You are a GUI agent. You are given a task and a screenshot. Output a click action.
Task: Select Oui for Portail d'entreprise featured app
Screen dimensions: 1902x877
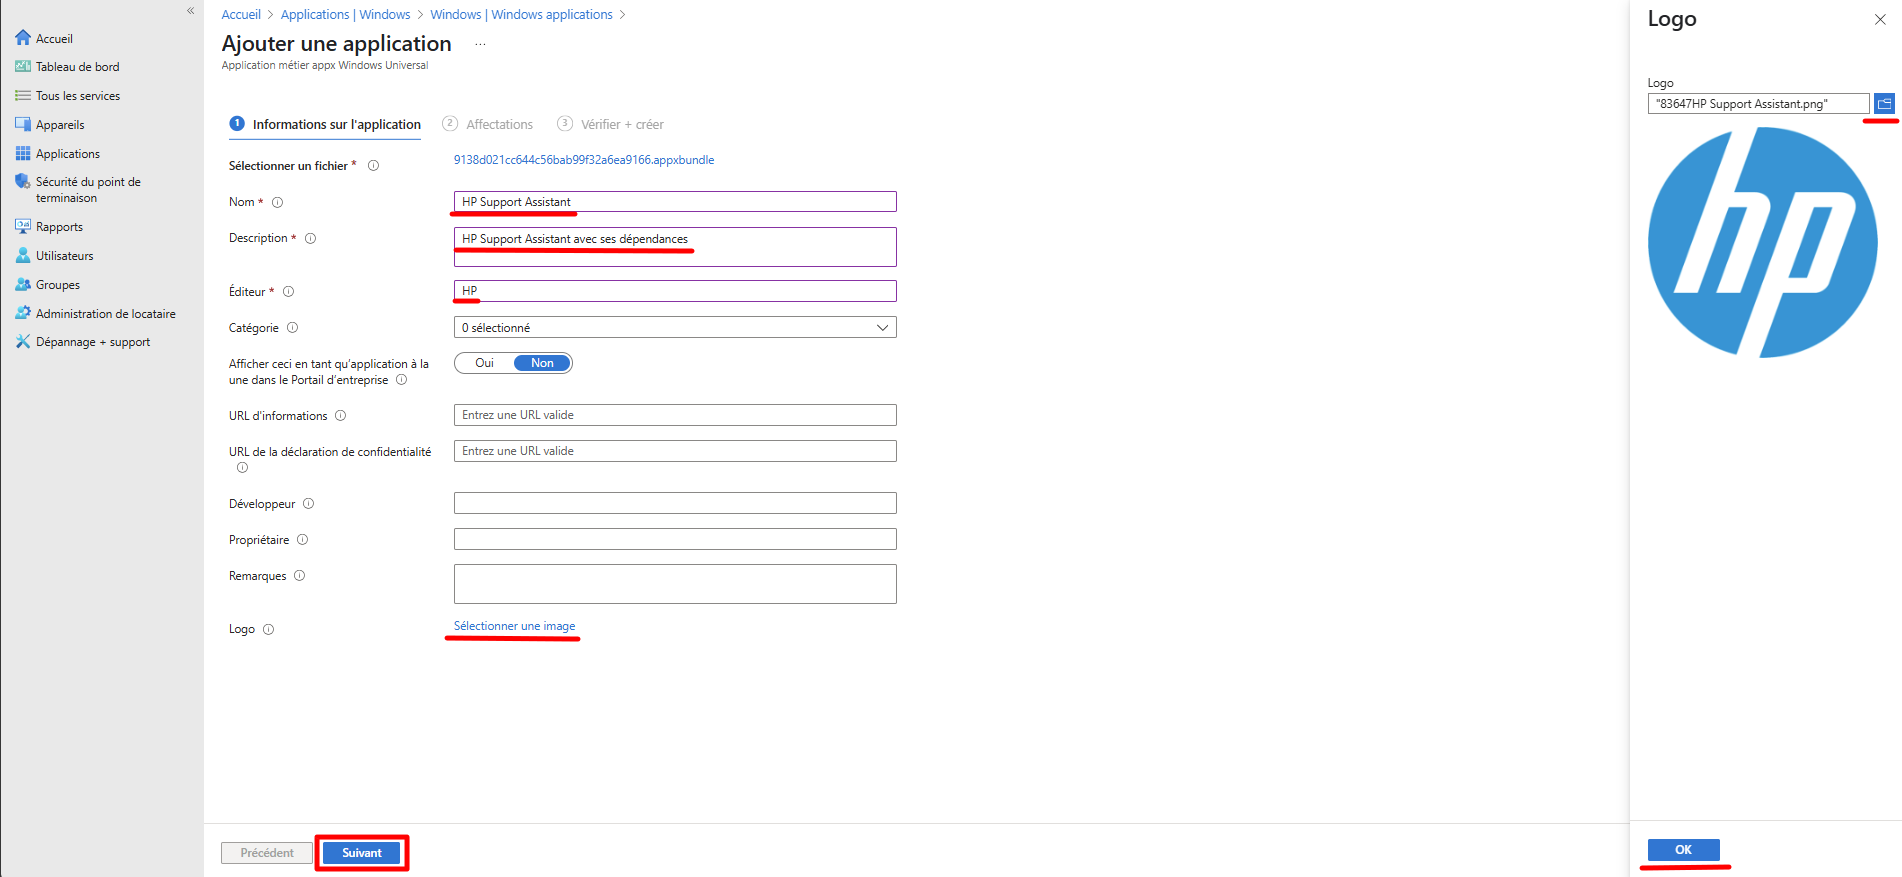pos(485,363)
